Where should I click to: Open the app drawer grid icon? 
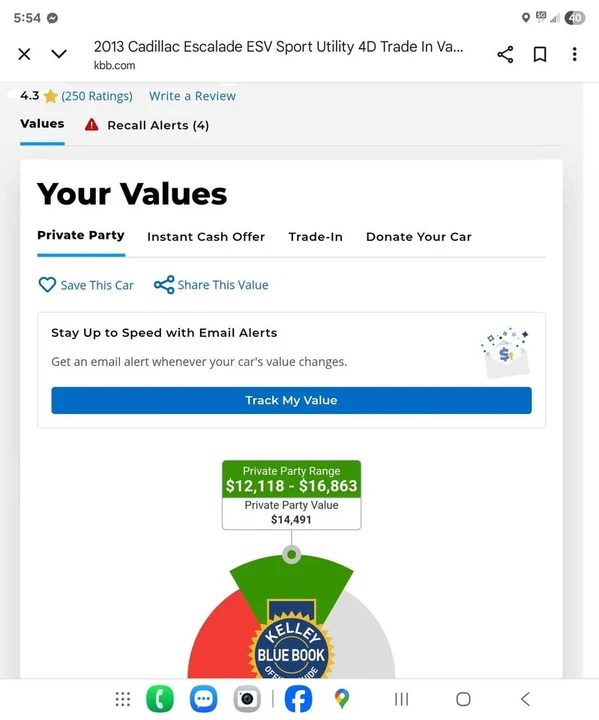[x=123, y=699]
